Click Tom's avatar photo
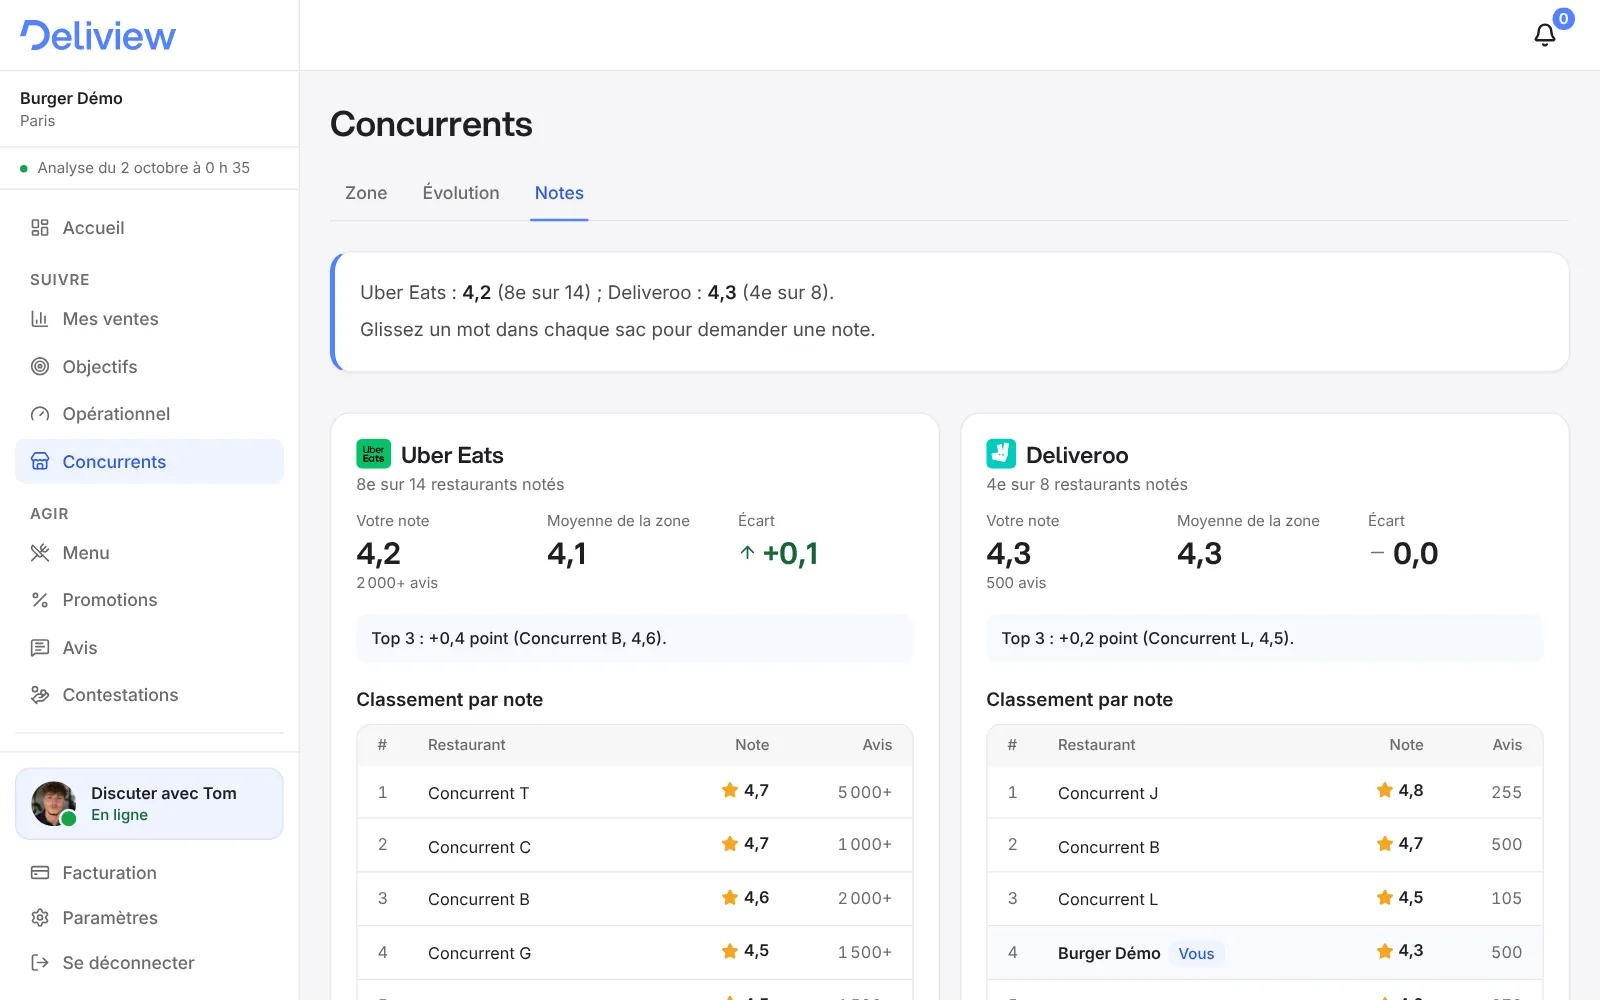Image resolution: width=1600 pixels, height=1000 pixels. coord(54,804)
